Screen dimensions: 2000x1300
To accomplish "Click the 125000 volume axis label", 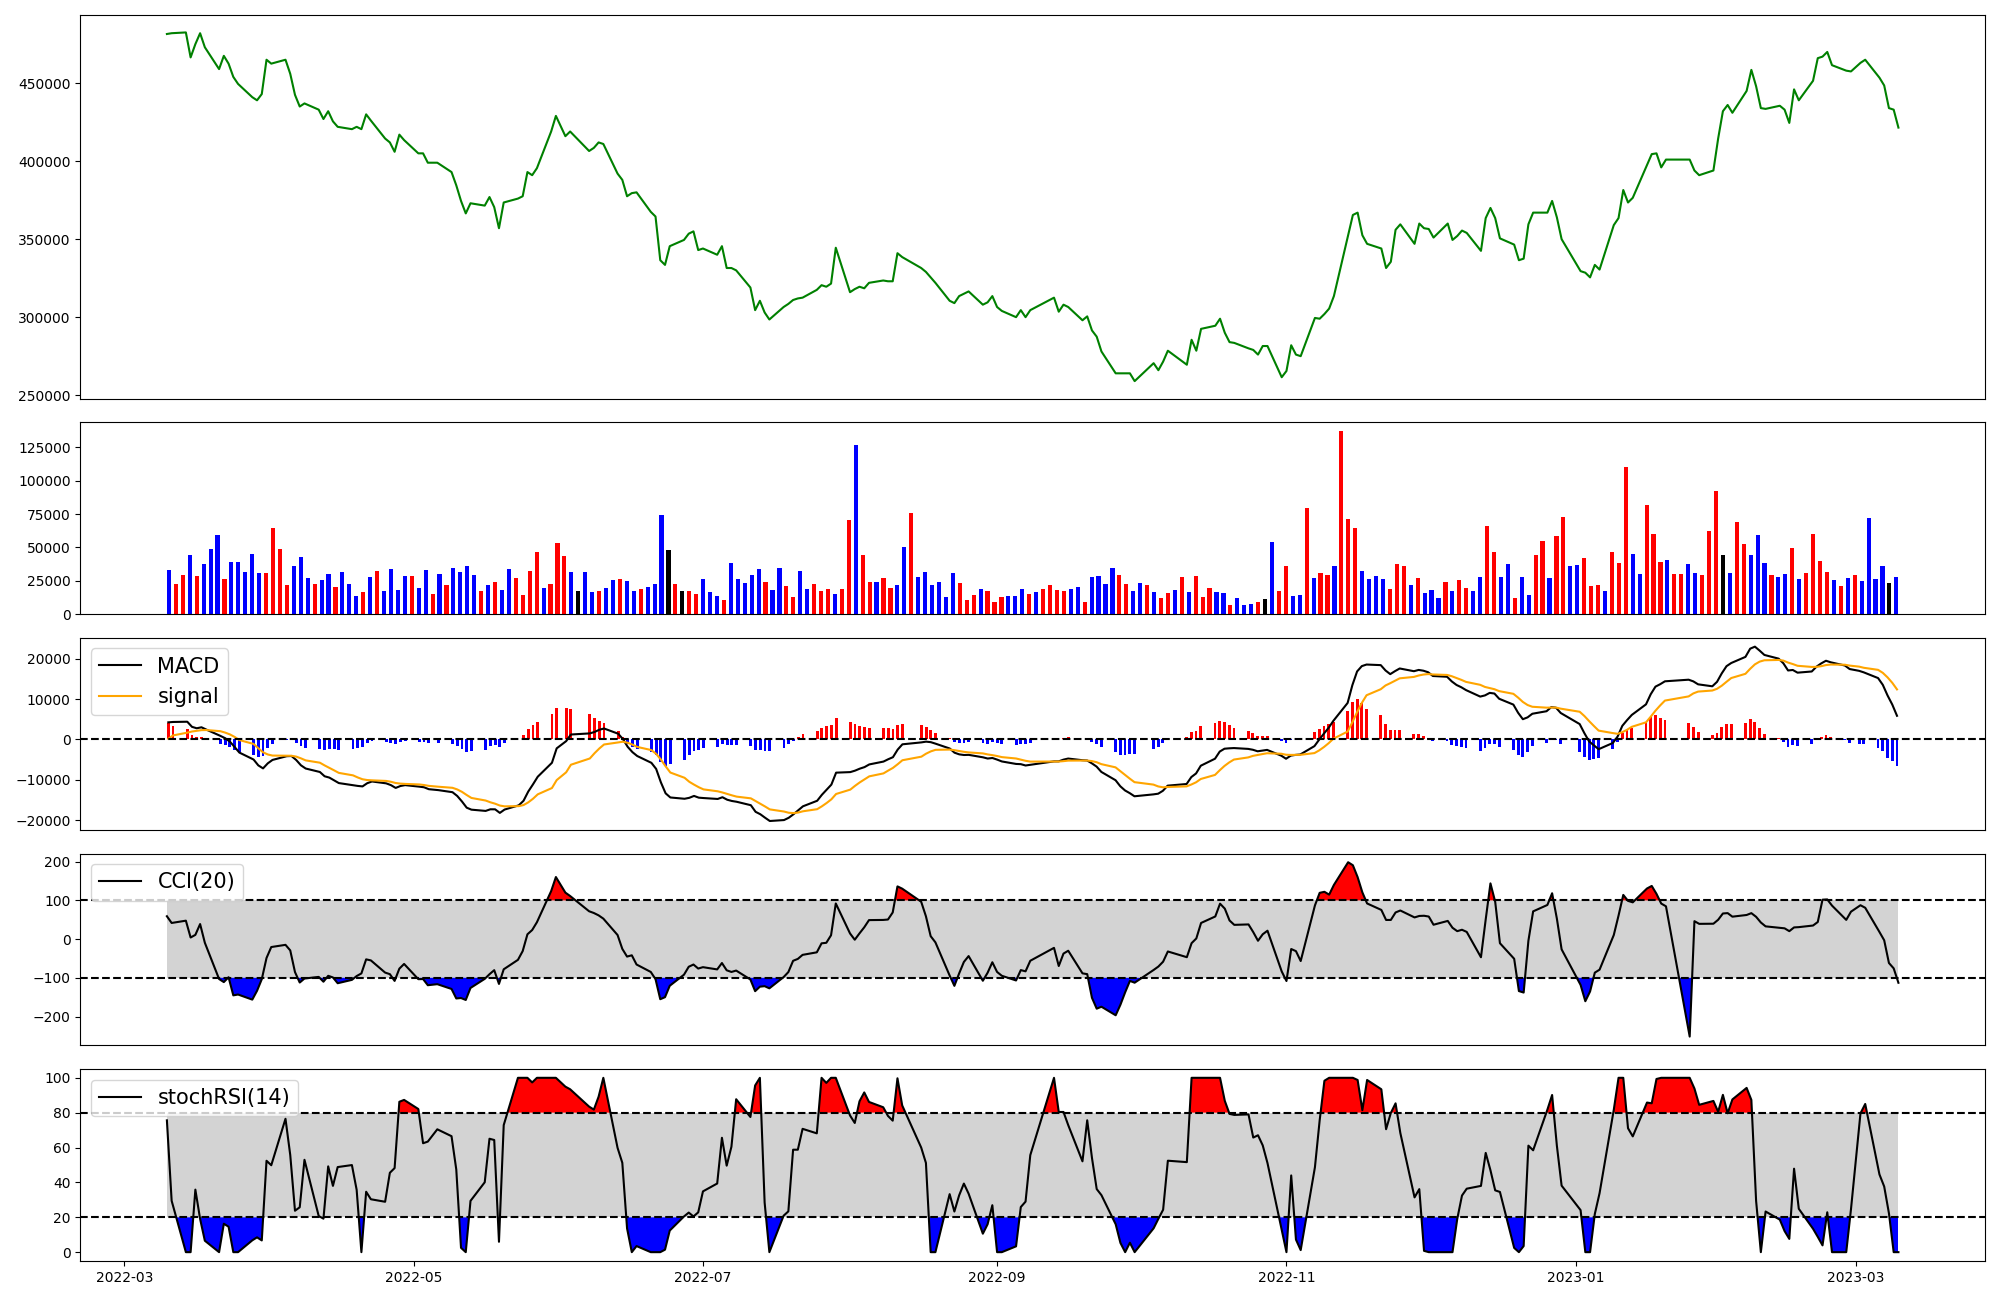I will [44, 448].
